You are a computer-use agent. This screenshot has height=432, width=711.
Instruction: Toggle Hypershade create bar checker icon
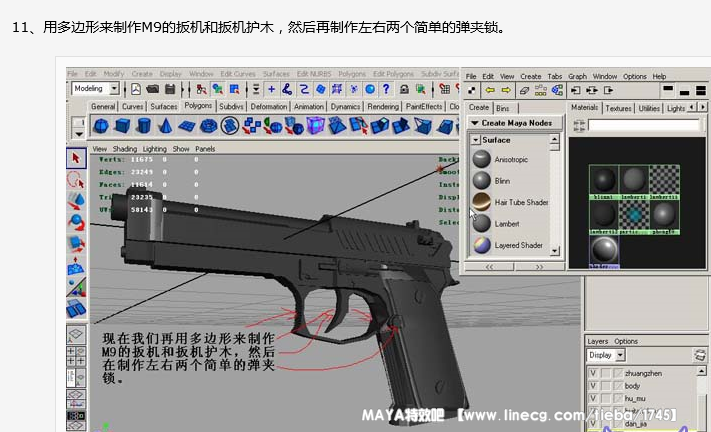coord(472,90)
